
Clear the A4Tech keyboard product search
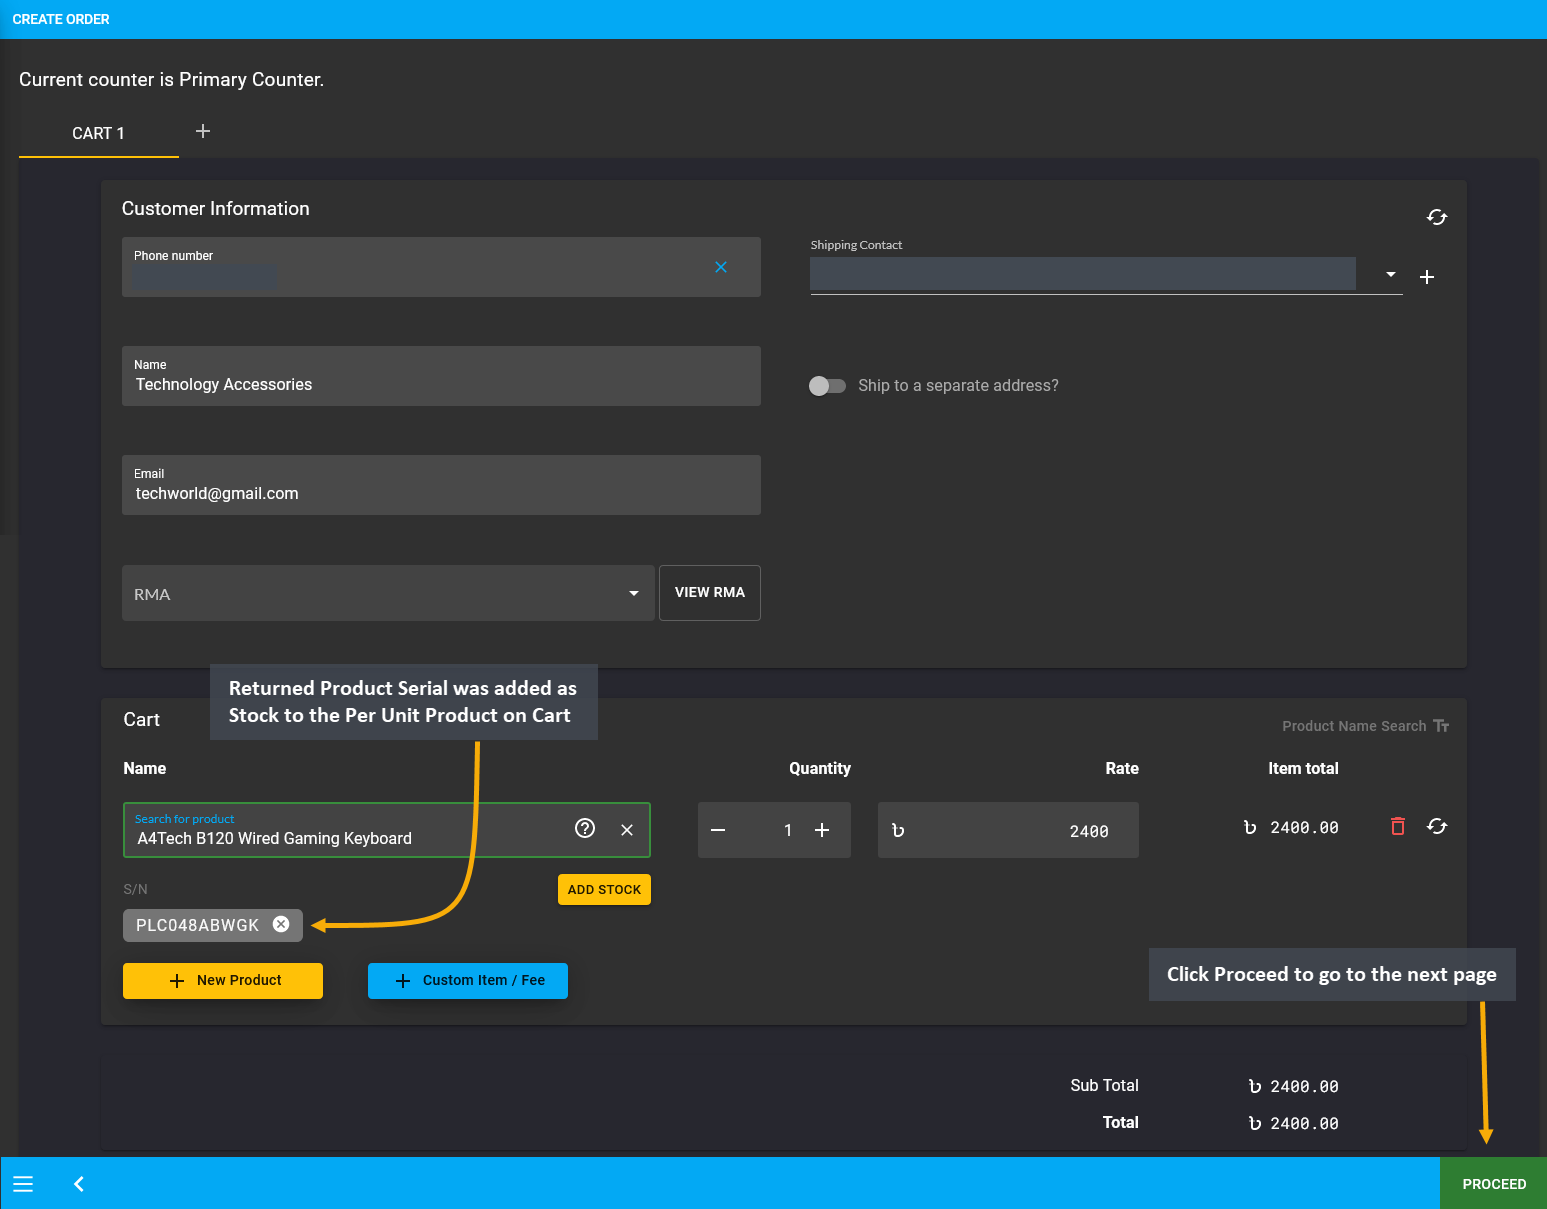[x=627, y=830]
